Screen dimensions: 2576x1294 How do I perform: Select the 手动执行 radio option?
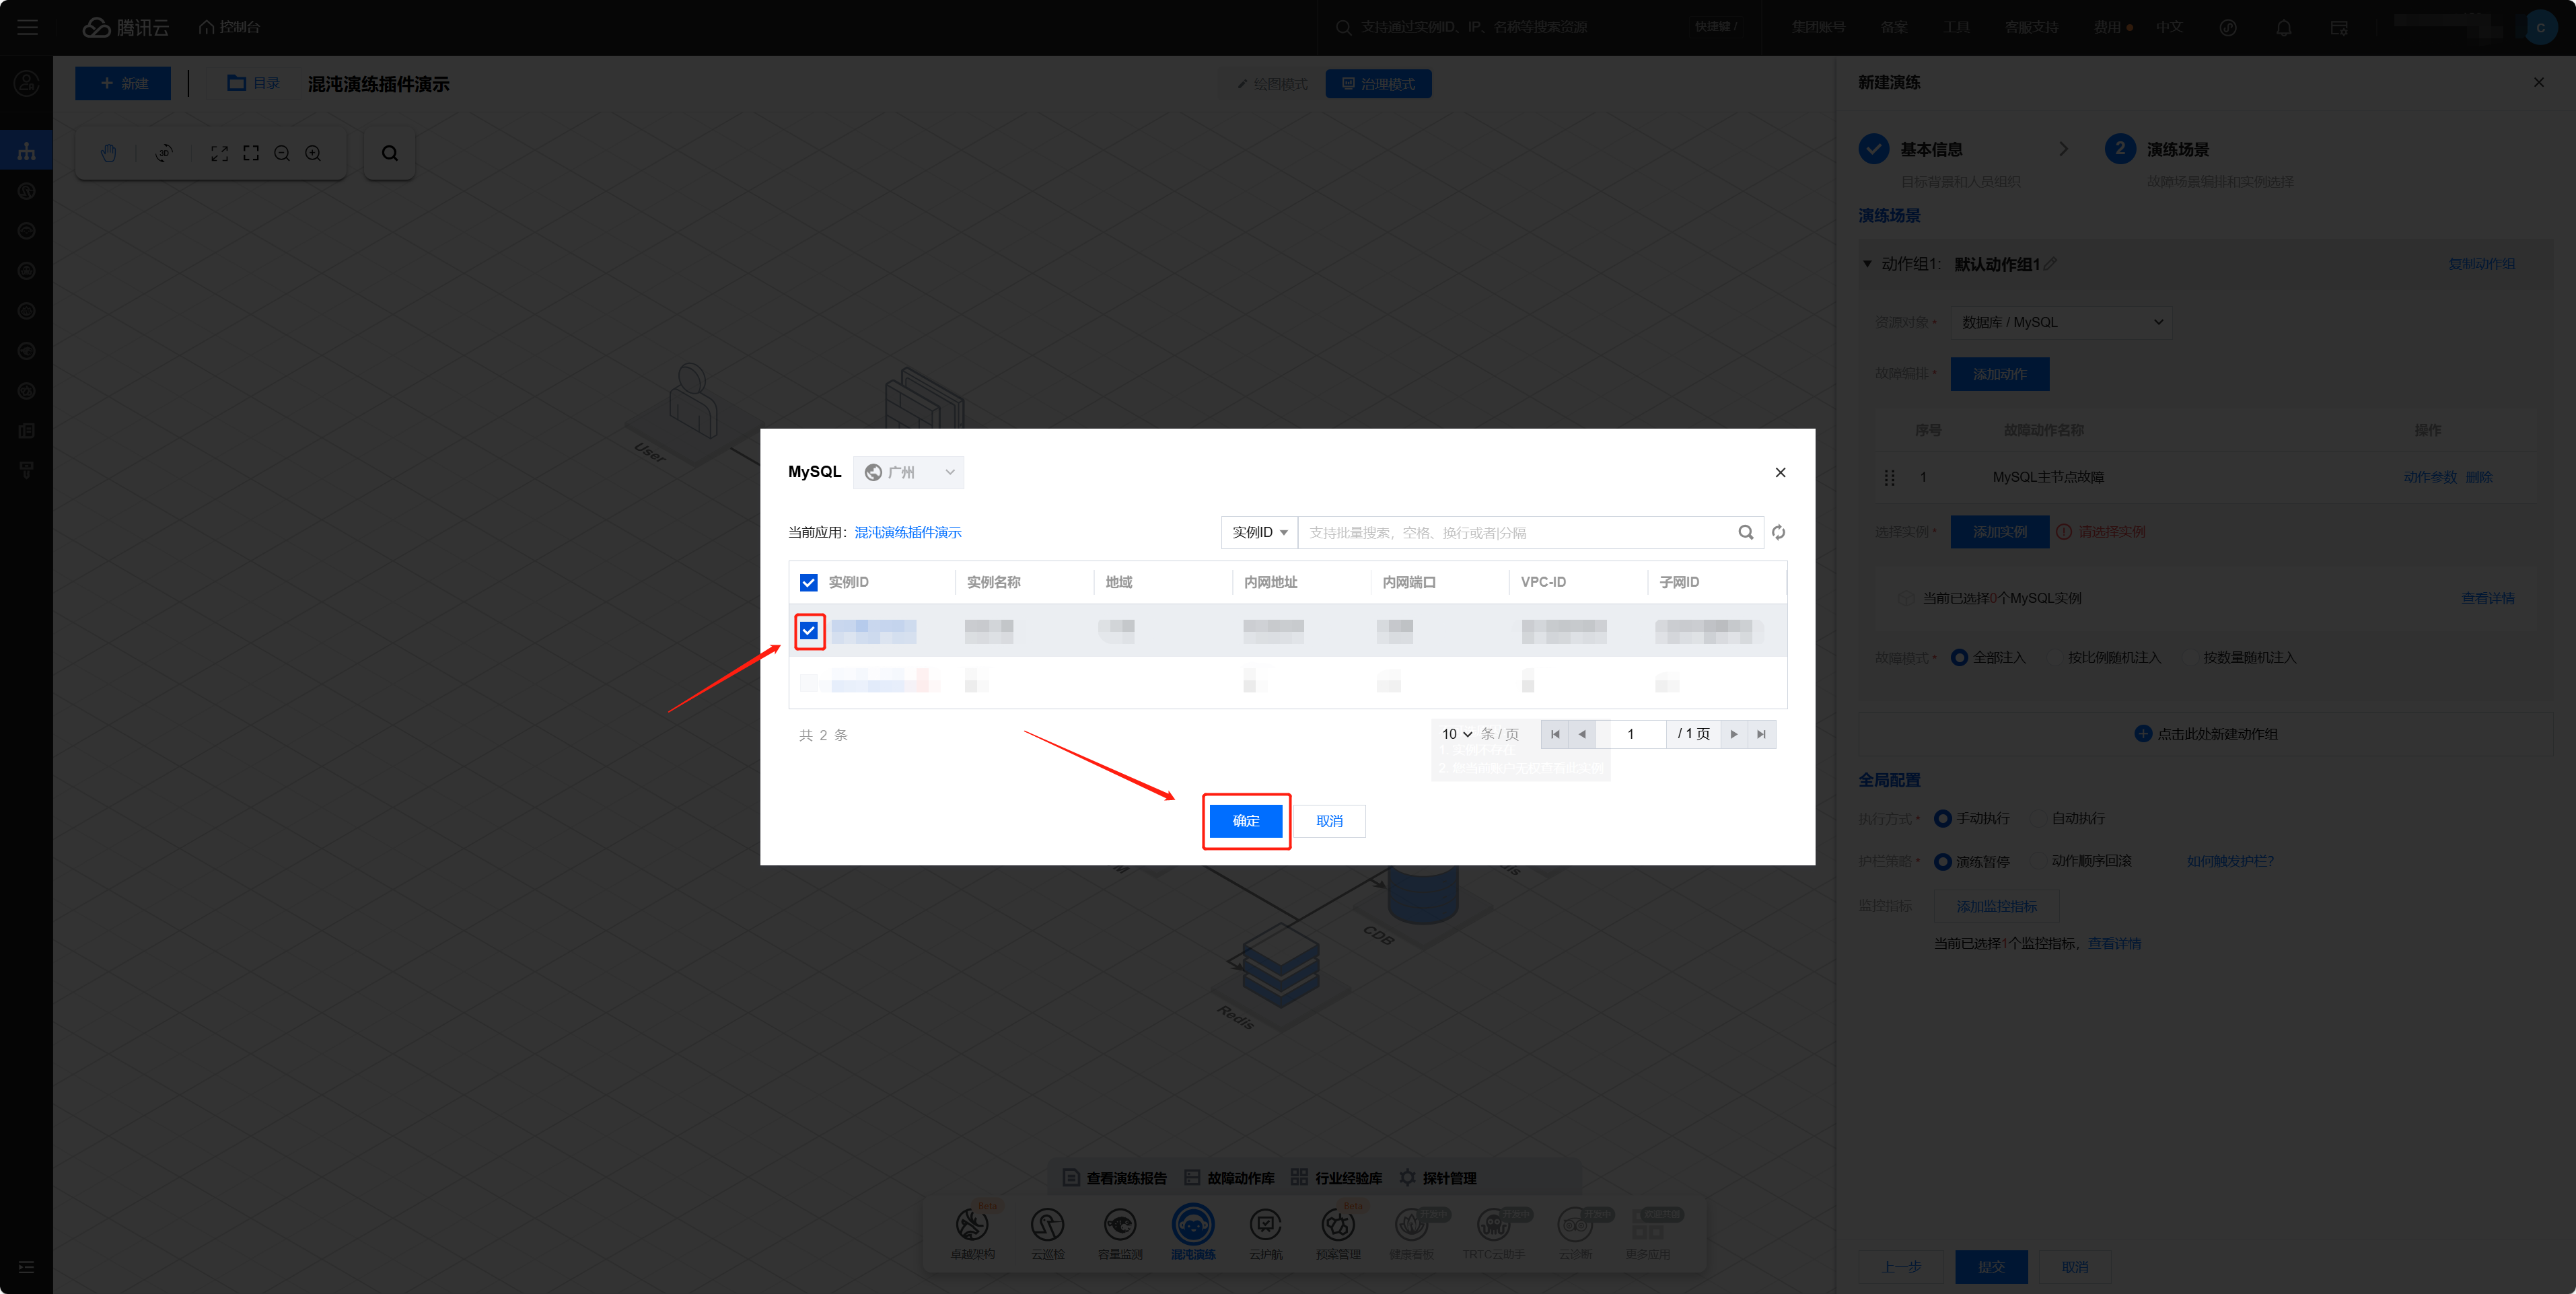[x=1942, y=818]
